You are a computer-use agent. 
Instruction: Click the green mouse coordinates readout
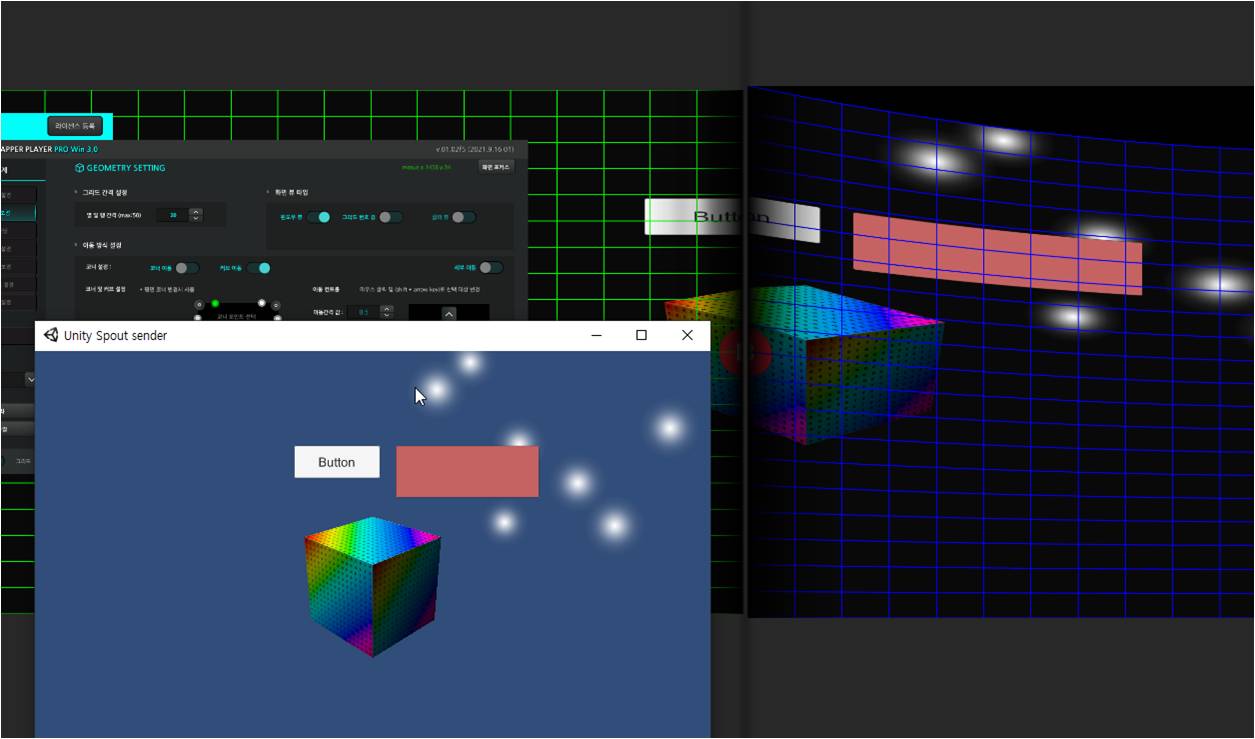tap(426, 167)
